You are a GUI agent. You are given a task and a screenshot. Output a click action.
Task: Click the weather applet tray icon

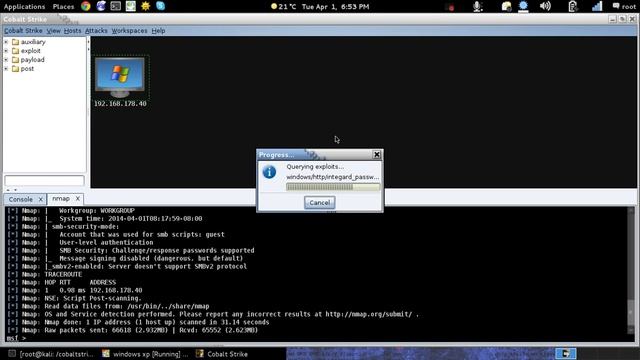click(x=507, y=6)
